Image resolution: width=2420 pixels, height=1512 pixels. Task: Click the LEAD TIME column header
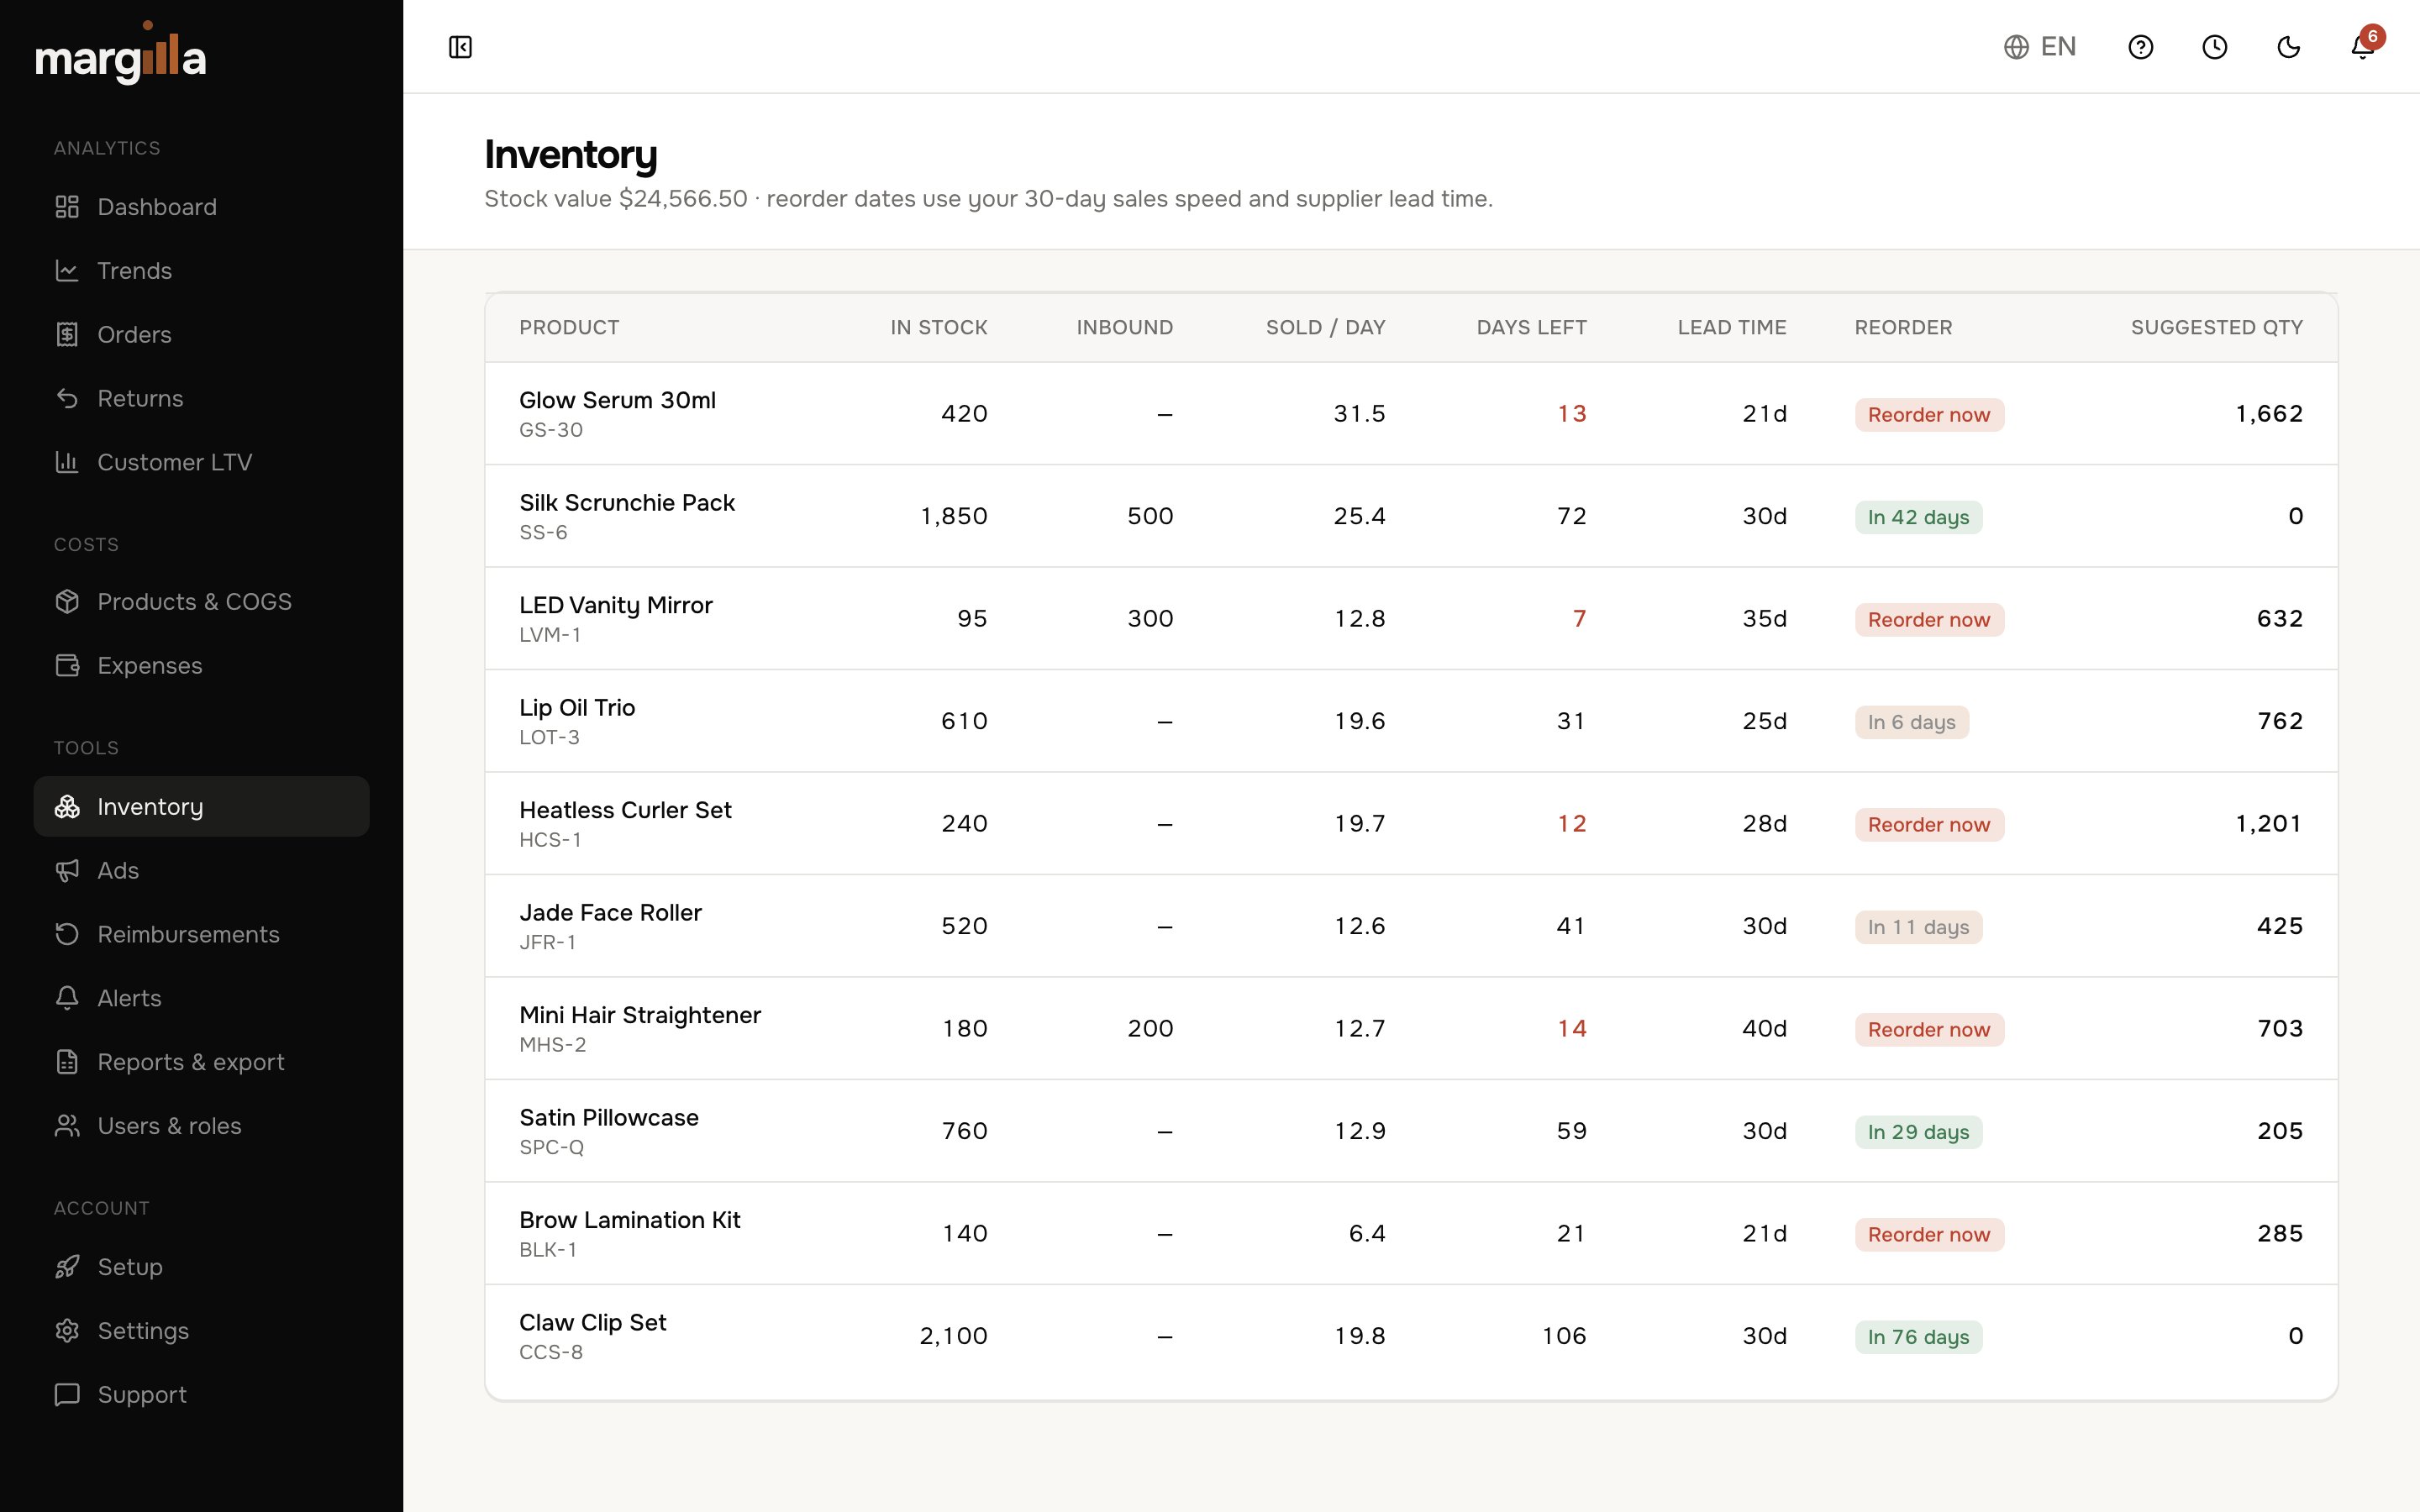pyautogui.click(x=1731, y=328)
